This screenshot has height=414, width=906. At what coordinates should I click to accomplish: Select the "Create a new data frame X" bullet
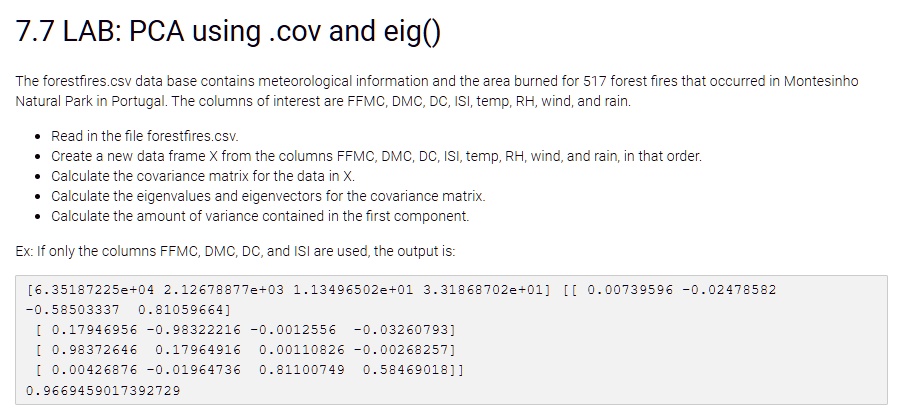point(376,156)
